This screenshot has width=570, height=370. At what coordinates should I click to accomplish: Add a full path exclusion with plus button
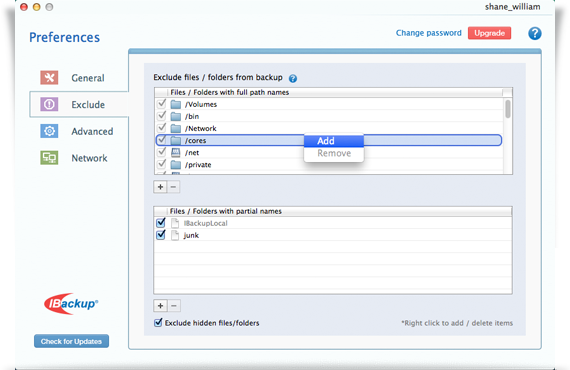click(x=160, y=187)
